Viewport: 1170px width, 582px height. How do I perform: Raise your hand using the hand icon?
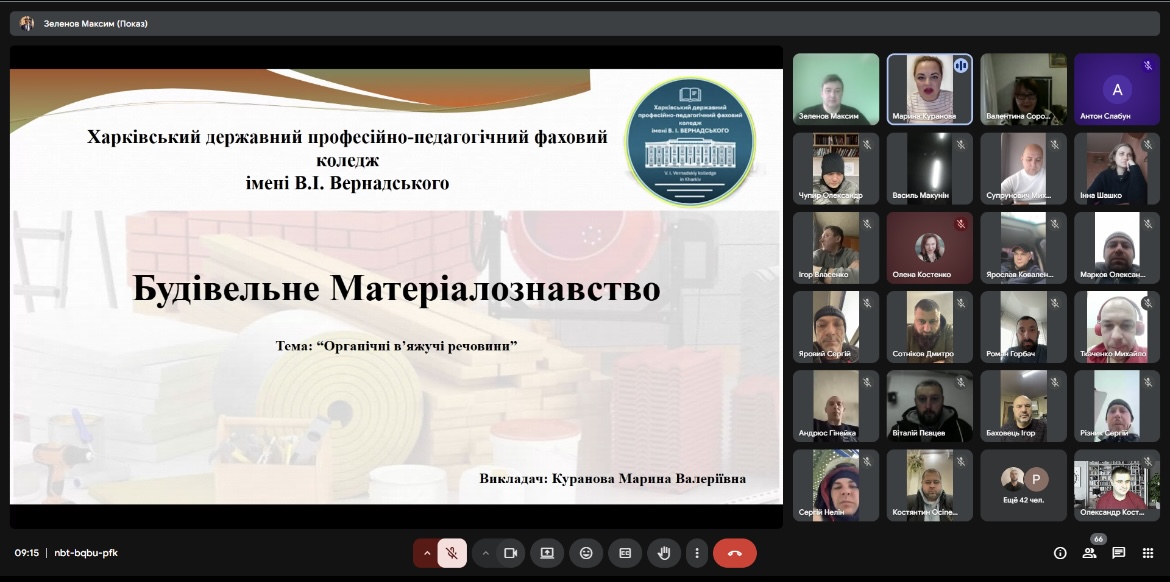[x=662, y=553]
